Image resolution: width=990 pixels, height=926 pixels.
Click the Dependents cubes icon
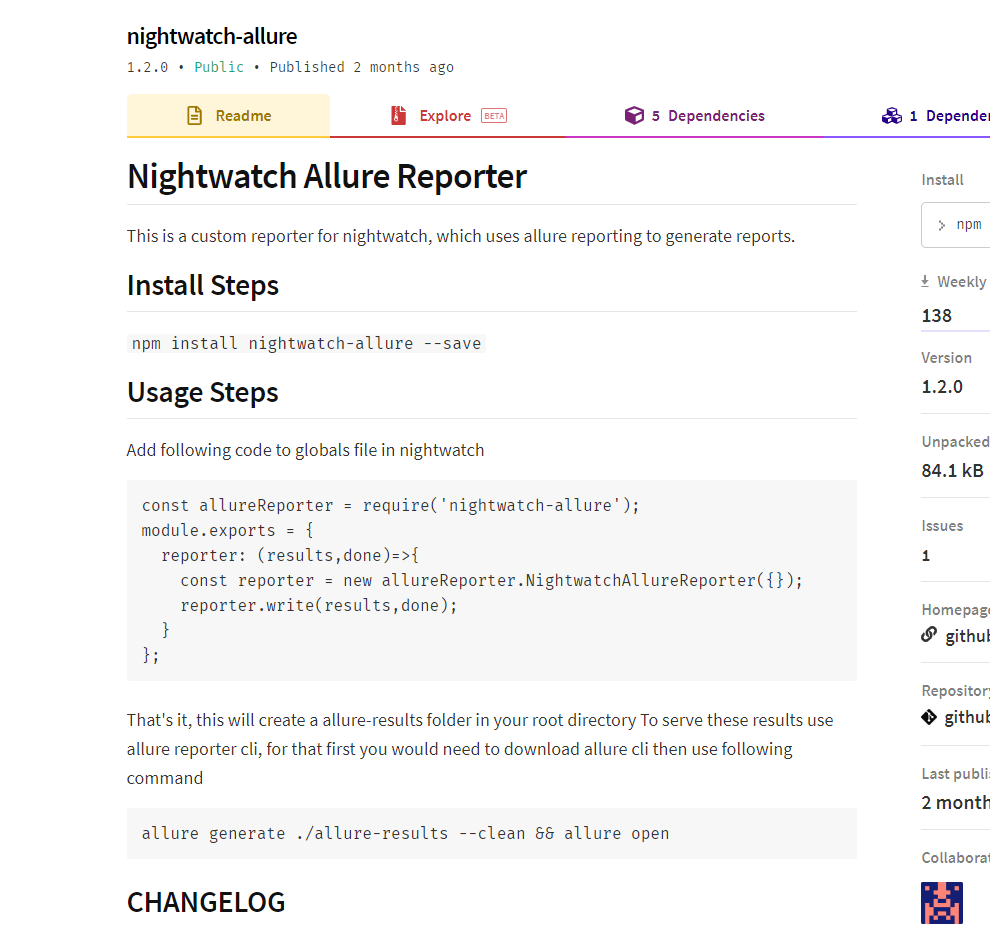(x=892, y=116)
